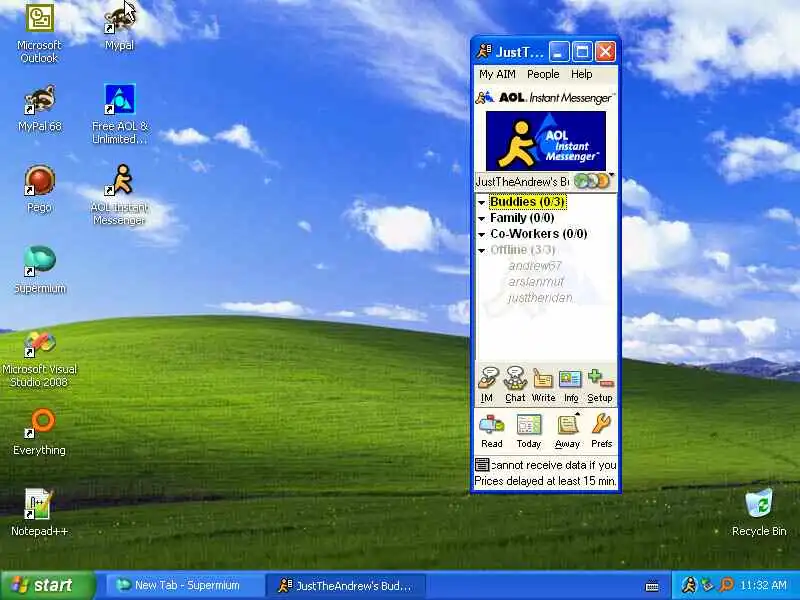Open the buddy Info icon
800x600 pixels.
click(570, 385)
